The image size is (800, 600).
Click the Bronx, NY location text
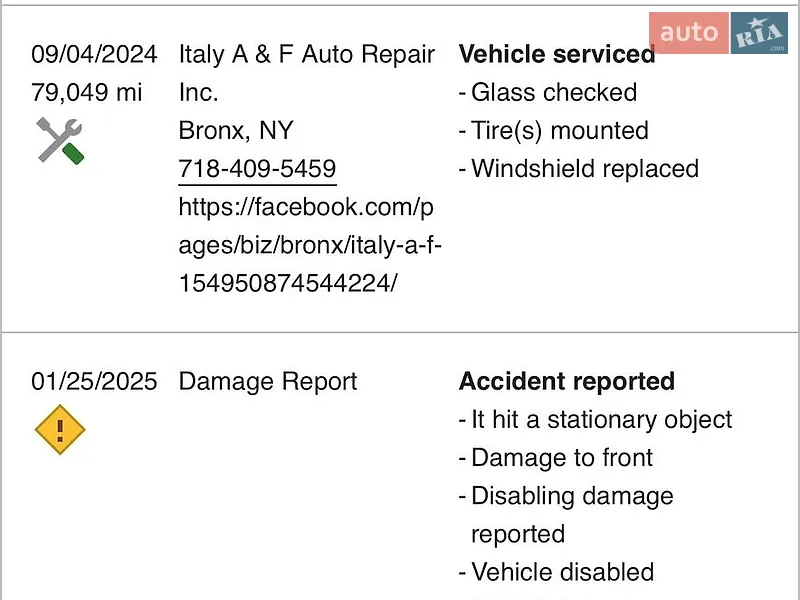[x=236, y=131]
